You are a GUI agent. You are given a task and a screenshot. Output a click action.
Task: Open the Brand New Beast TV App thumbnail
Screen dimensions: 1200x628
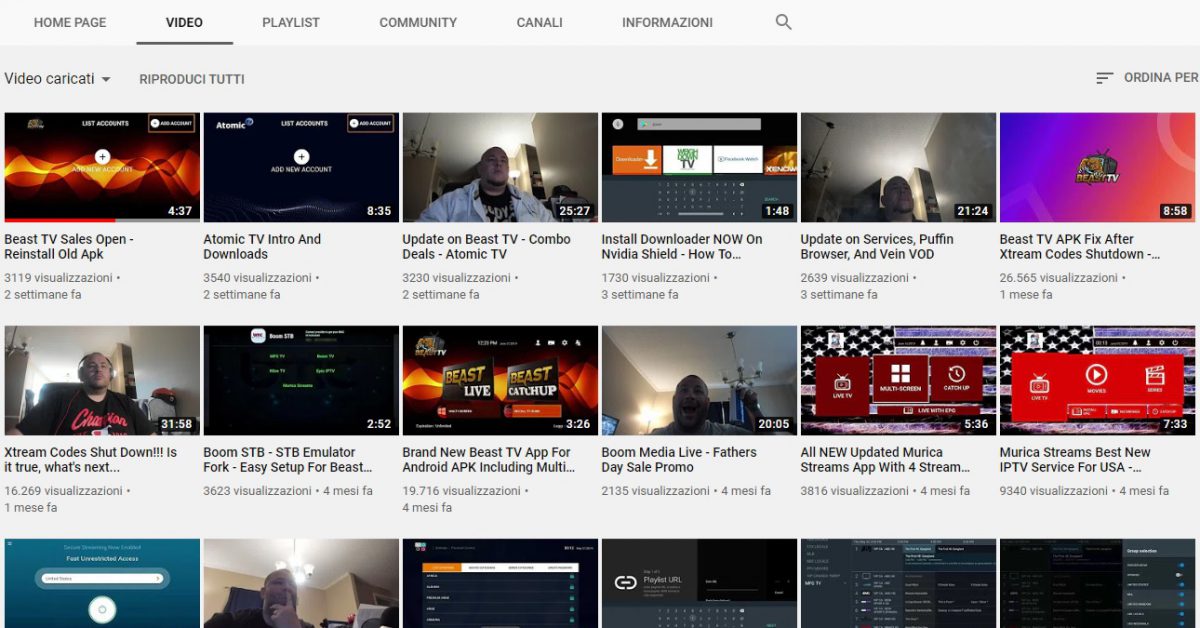500,380
